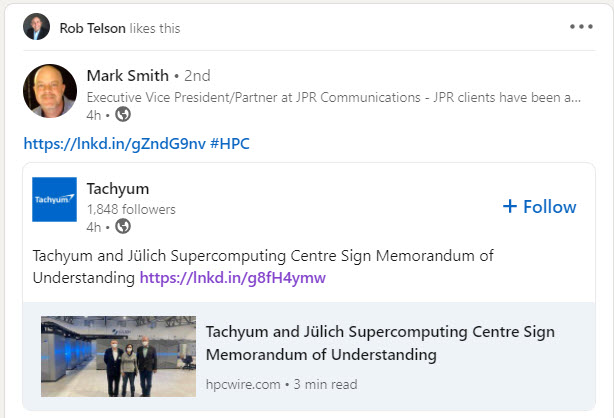Open the post options three-dot menu
The height and width of the screenshot is (418, 614).
[581, 27]
